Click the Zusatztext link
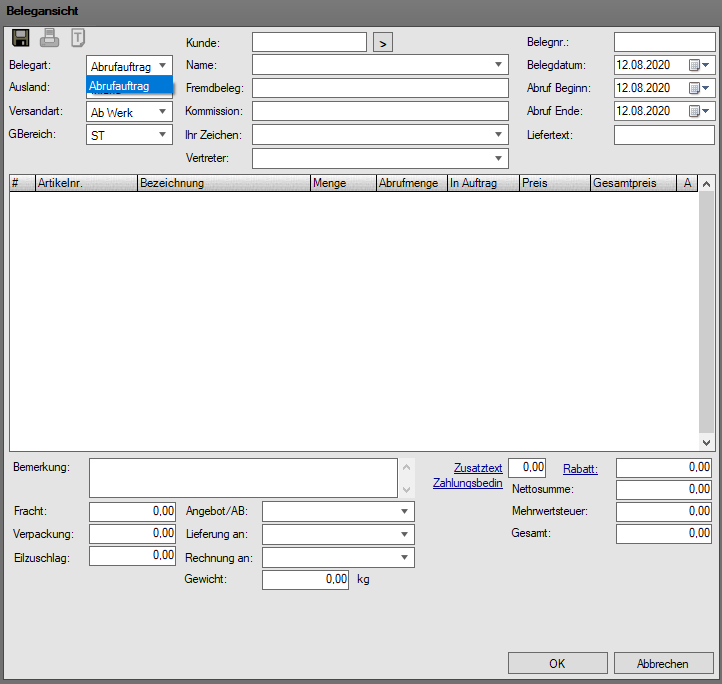The image size is (722, 684). pyautogui.click(x=478, y=468)
